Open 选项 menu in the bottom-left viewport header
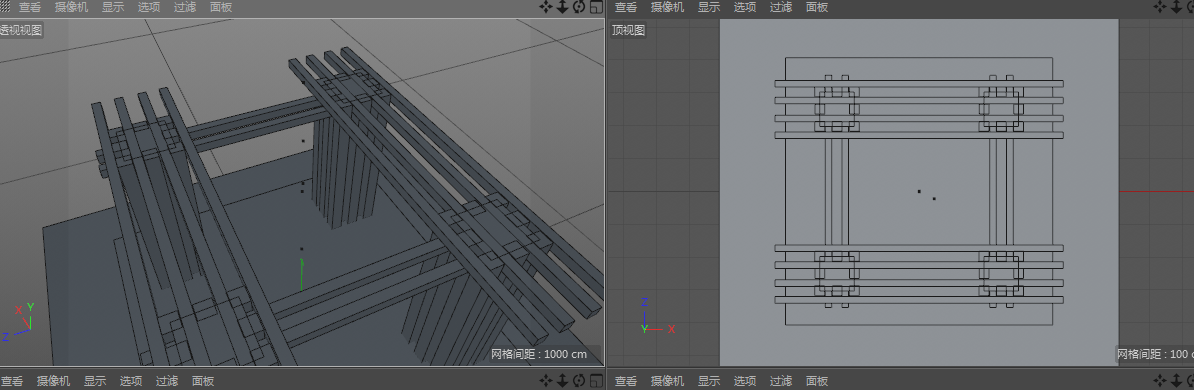This screenshot has height=390, width=1194. pyautogui.click(x=131, y=381)
